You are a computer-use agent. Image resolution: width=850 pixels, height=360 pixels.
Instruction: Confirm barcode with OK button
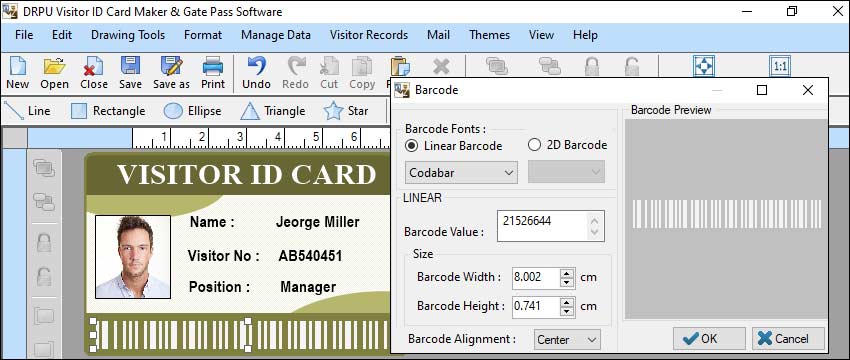pos(709,339)
